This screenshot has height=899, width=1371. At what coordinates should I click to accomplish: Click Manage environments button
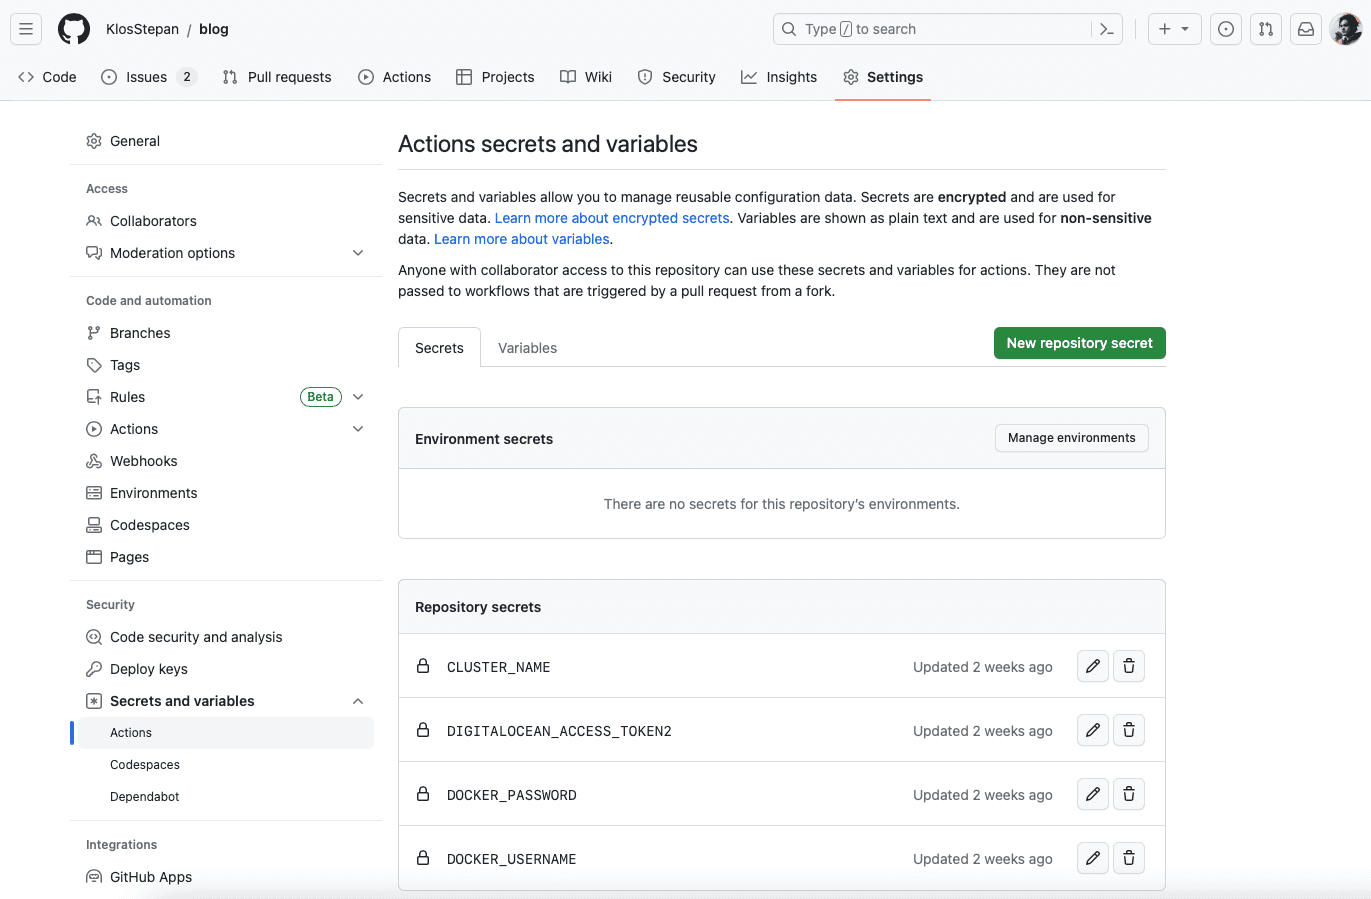[1071, 438]
